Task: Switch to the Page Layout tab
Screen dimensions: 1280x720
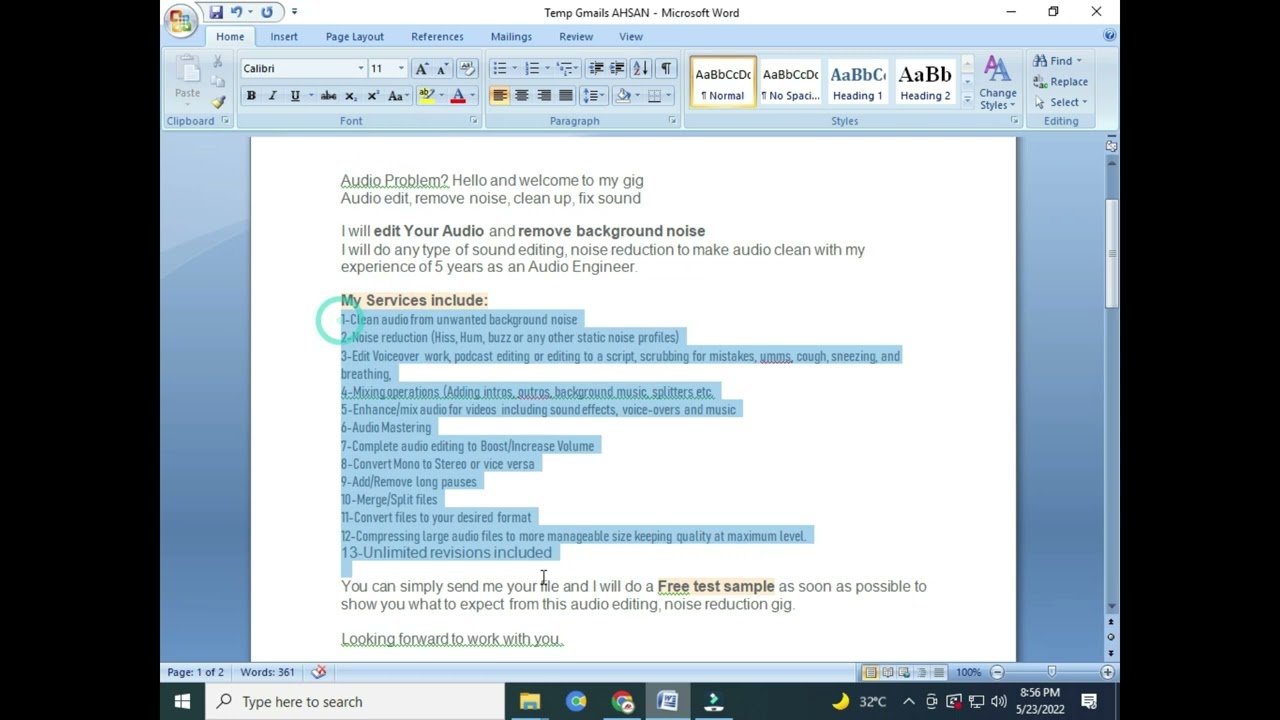Action: click(x=354, y=37)
